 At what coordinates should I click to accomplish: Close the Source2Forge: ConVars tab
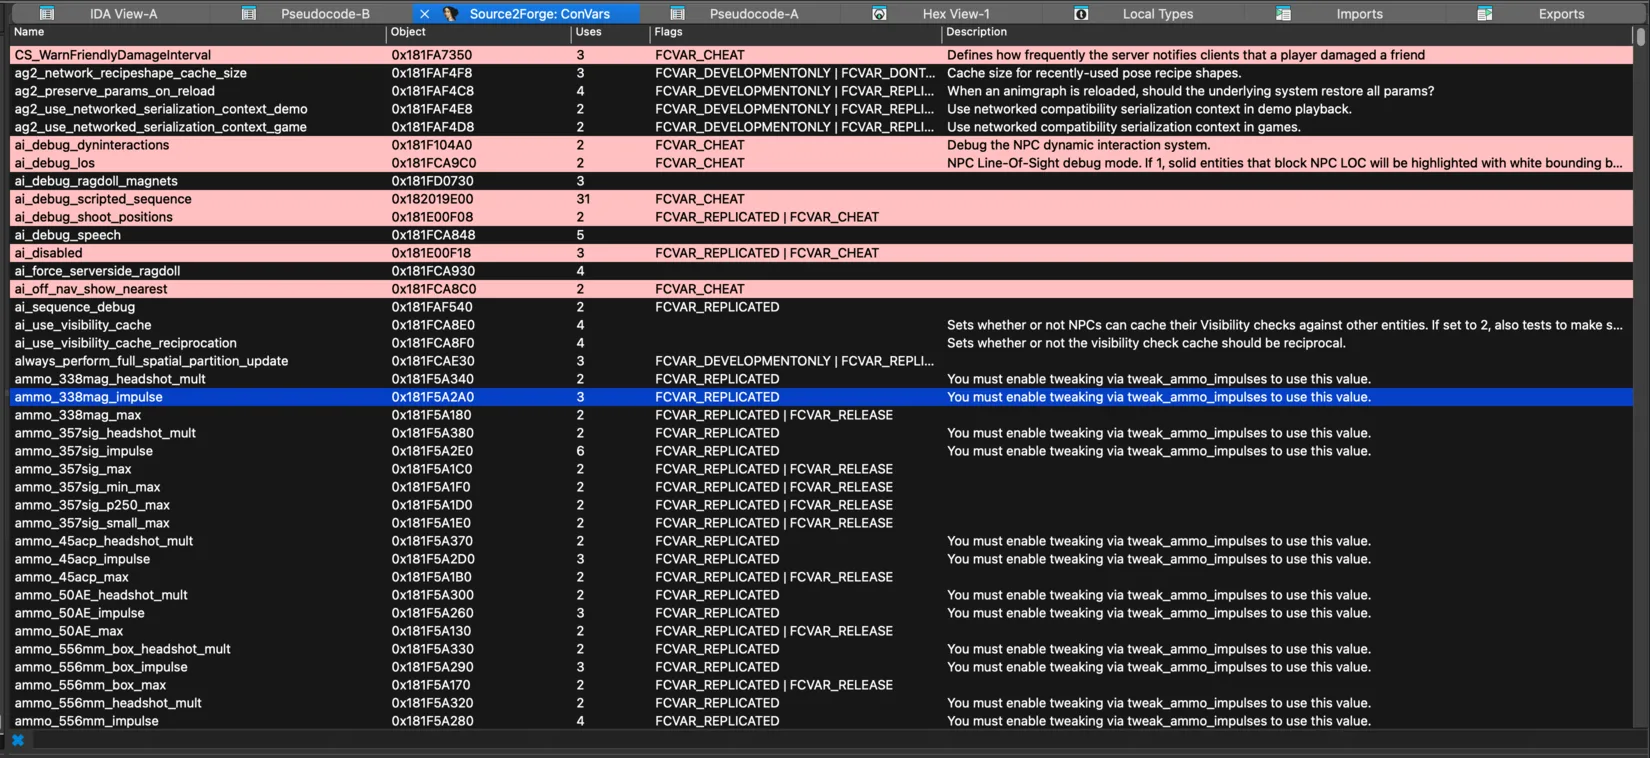coord(425,14)
